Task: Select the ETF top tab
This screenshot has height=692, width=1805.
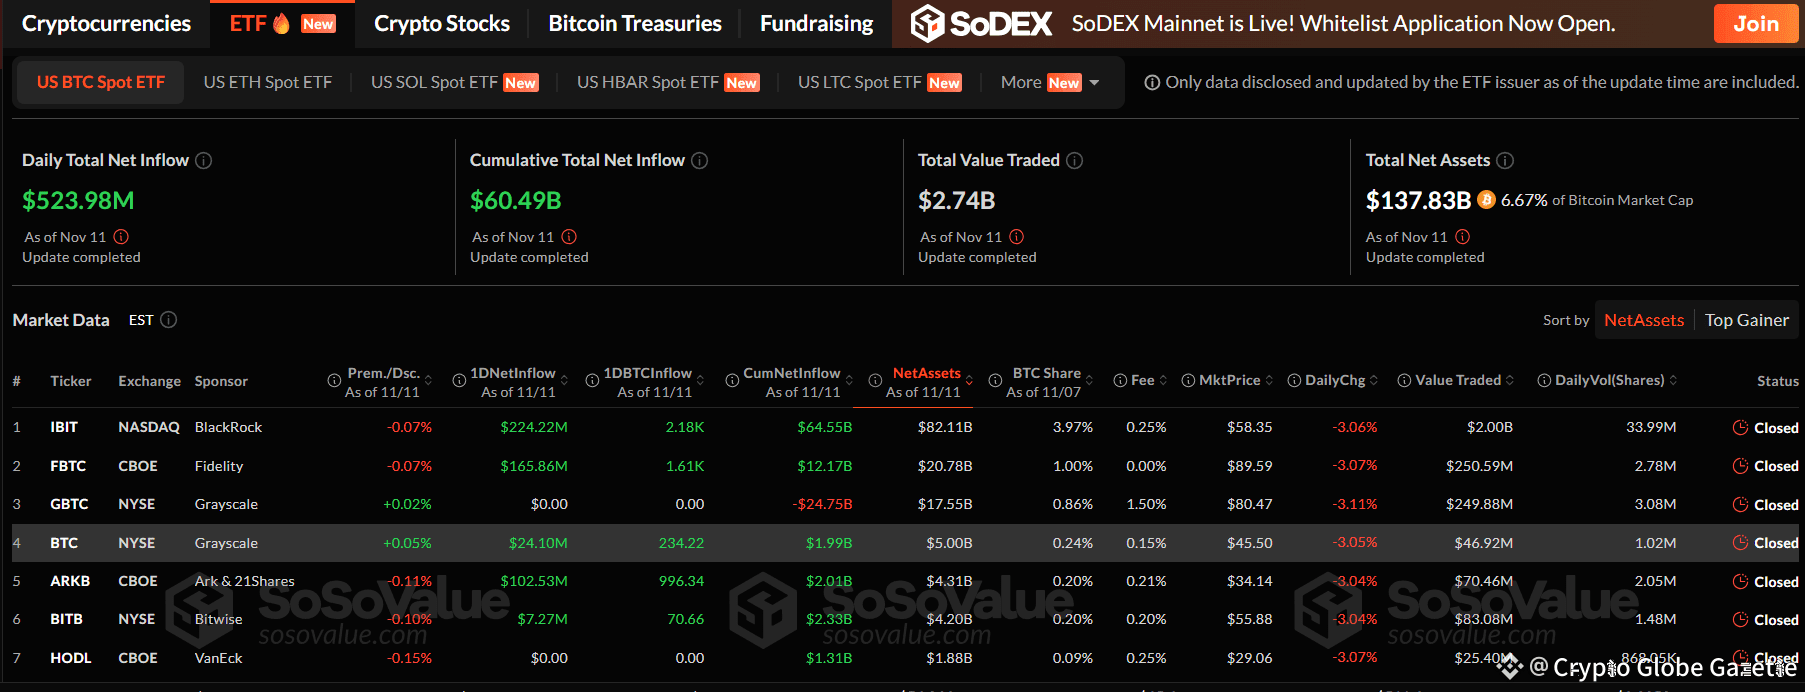Action: 282,24
